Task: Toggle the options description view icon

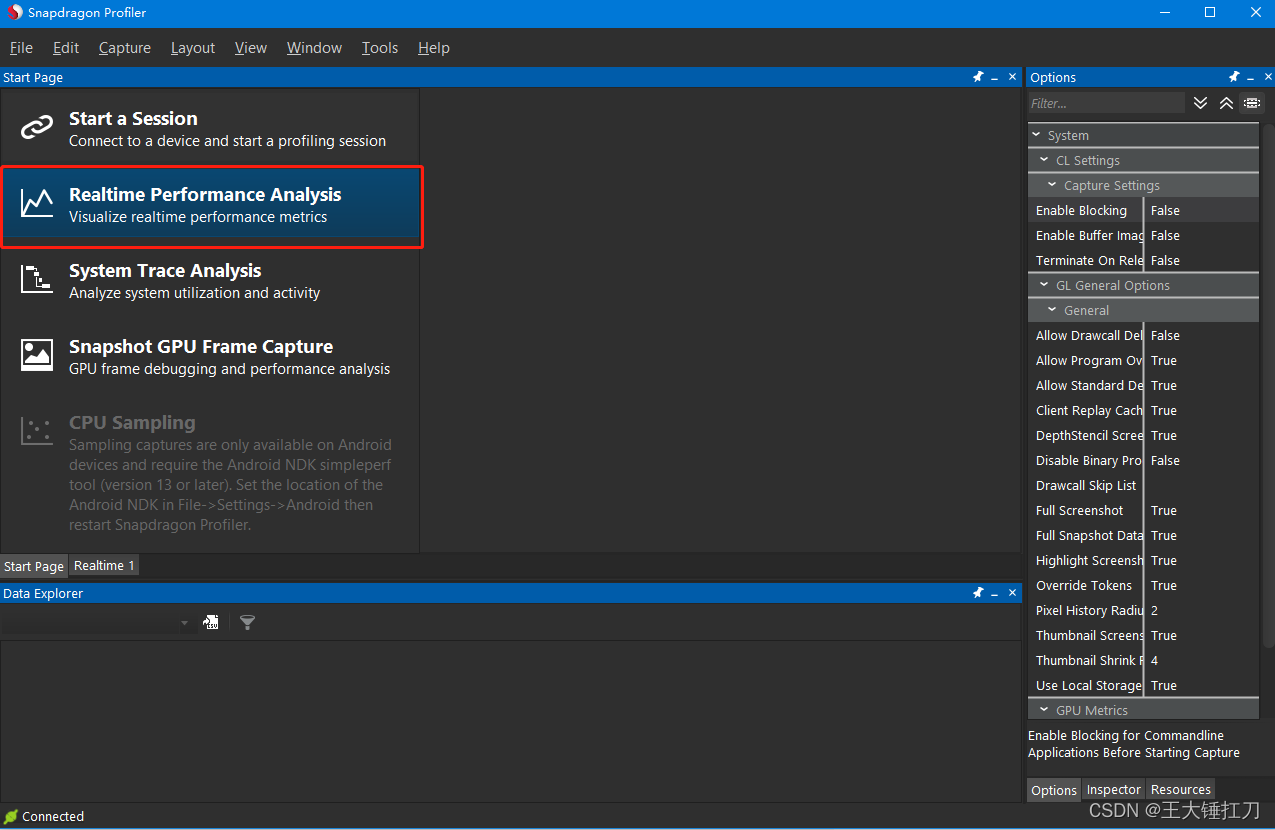Action: (1252, 103)
